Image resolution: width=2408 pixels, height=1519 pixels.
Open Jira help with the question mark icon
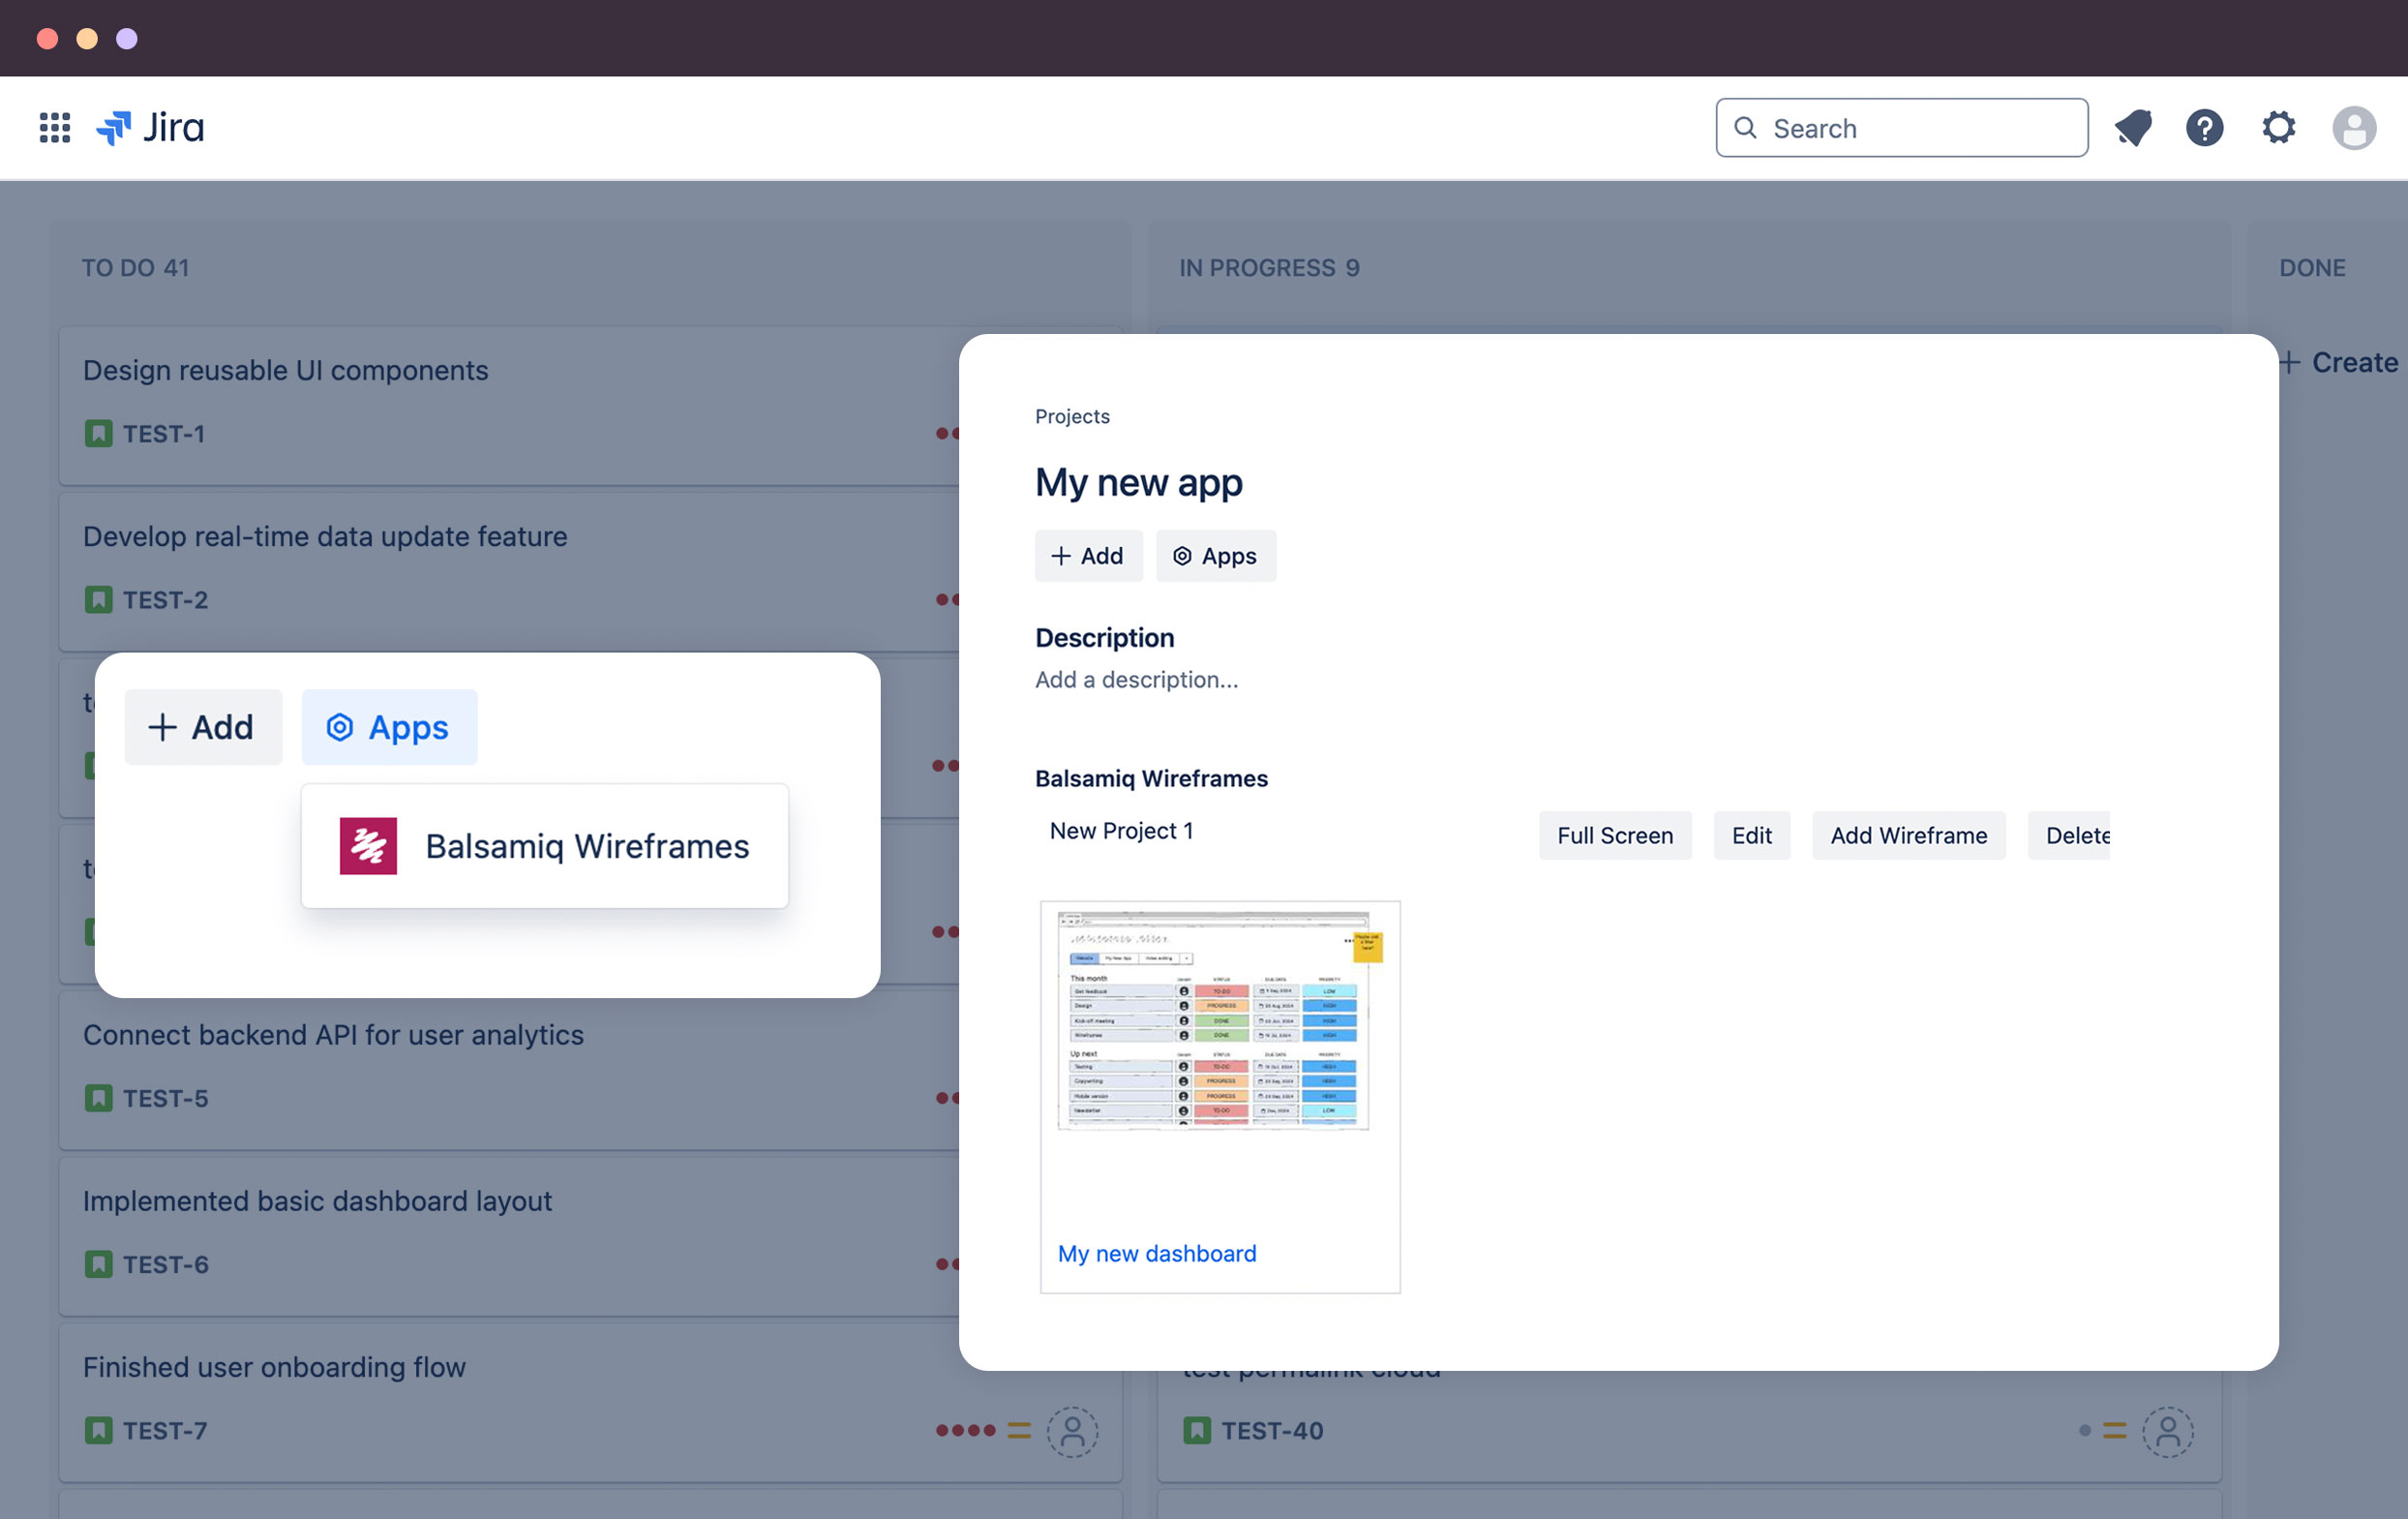2205,127
